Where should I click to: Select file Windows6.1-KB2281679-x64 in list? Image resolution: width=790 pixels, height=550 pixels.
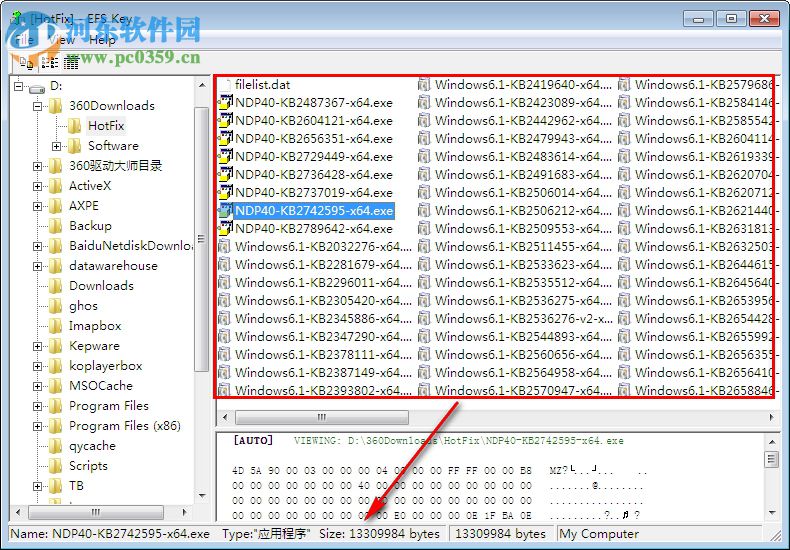(323, 264)
